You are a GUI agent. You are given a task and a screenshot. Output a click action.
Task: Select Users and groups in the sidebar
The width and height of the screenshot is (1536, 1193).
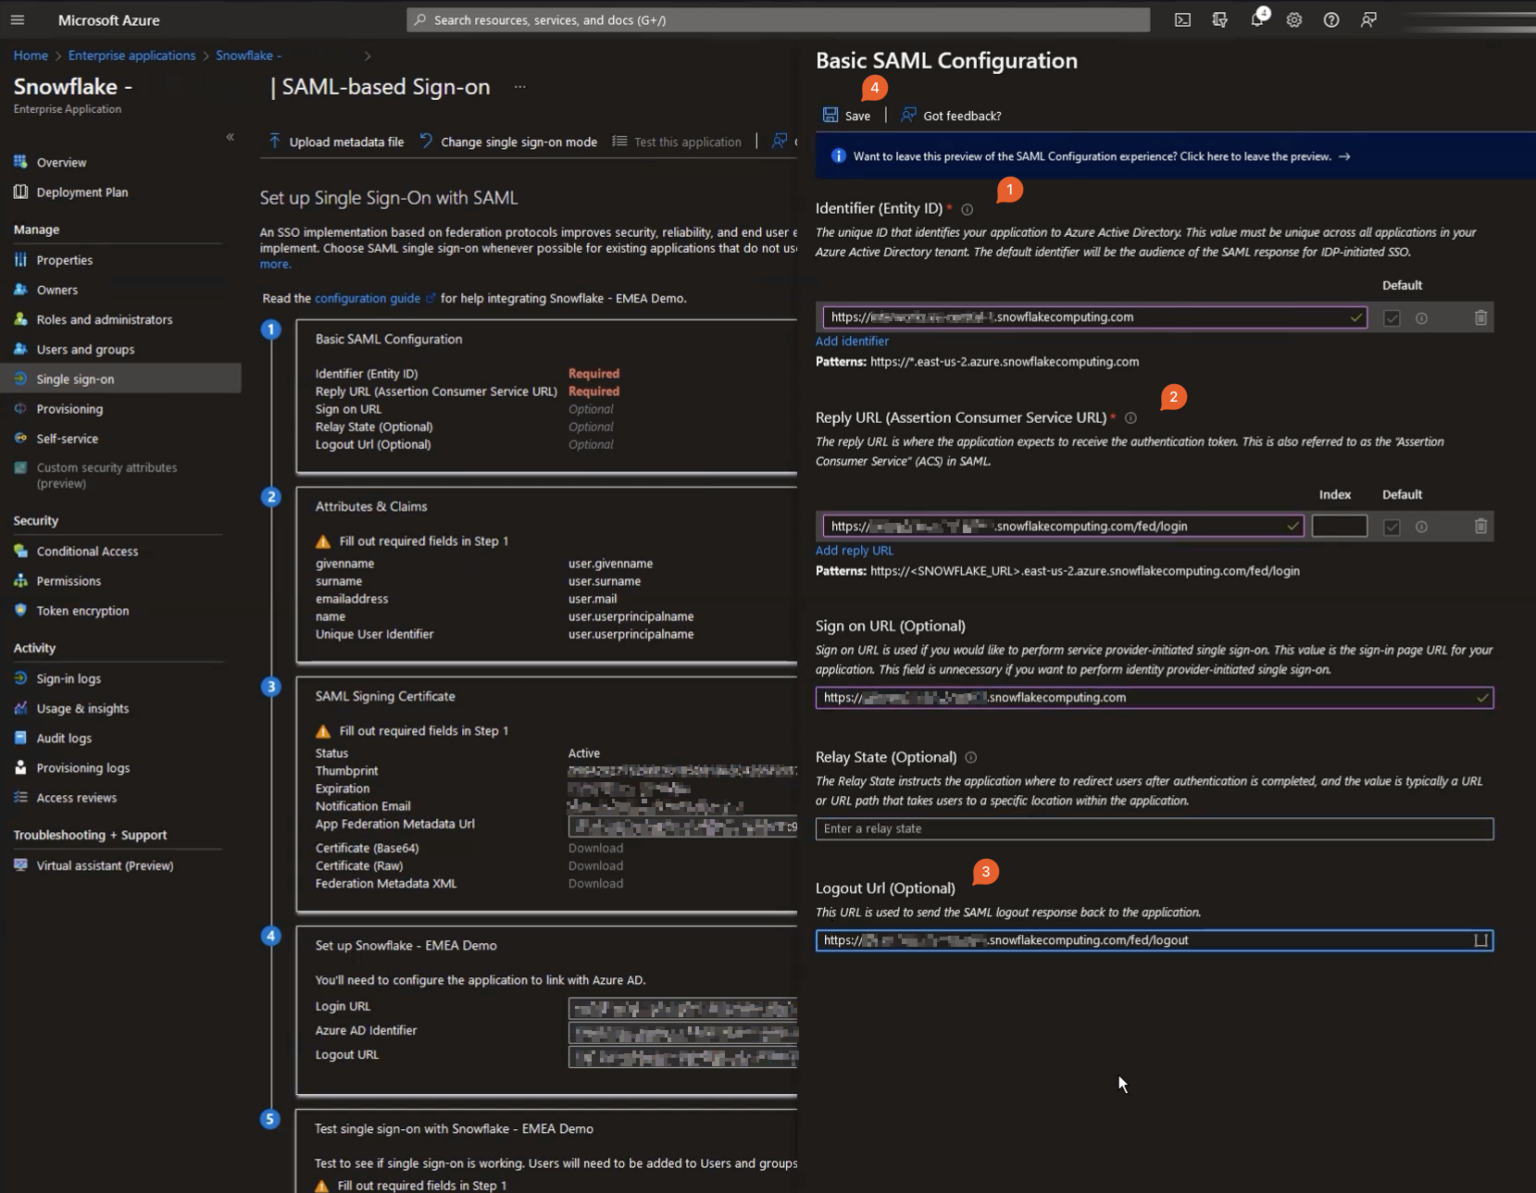click(x=84, y=349)
